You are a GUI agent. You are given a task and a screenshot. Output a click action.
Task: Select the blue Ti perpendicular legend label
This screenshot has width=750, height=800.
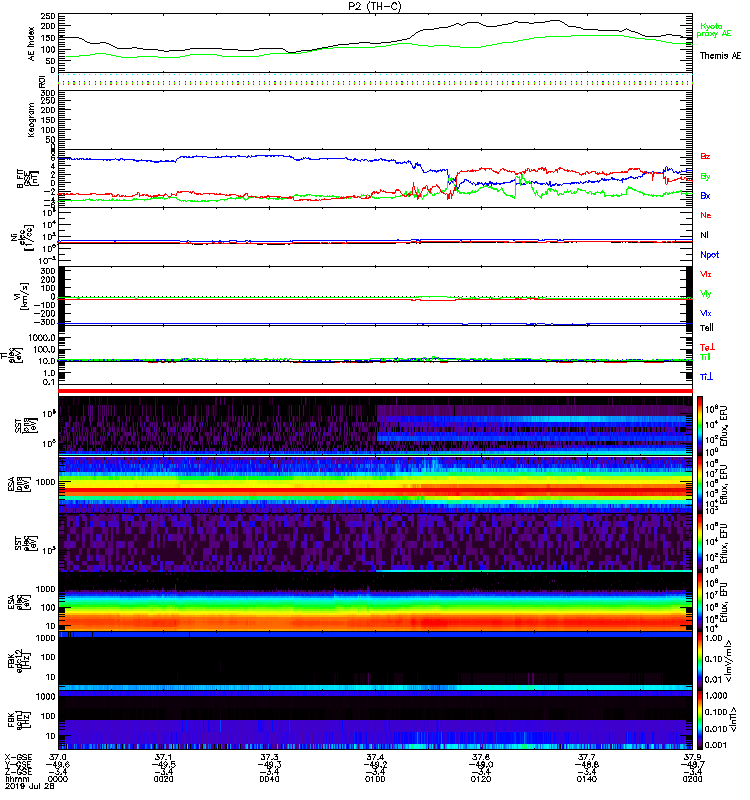(x=706, y=377)
